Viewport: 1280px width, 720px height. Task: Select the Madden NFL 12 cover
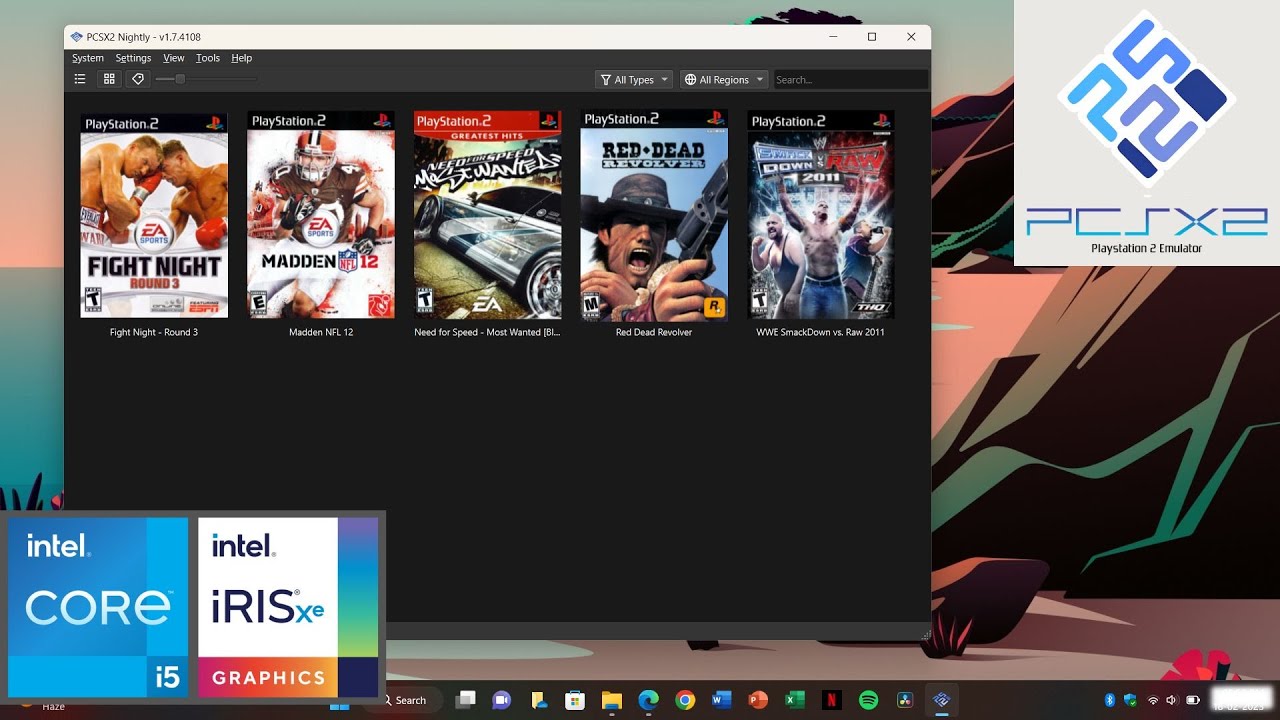click(x=321, y=214)
